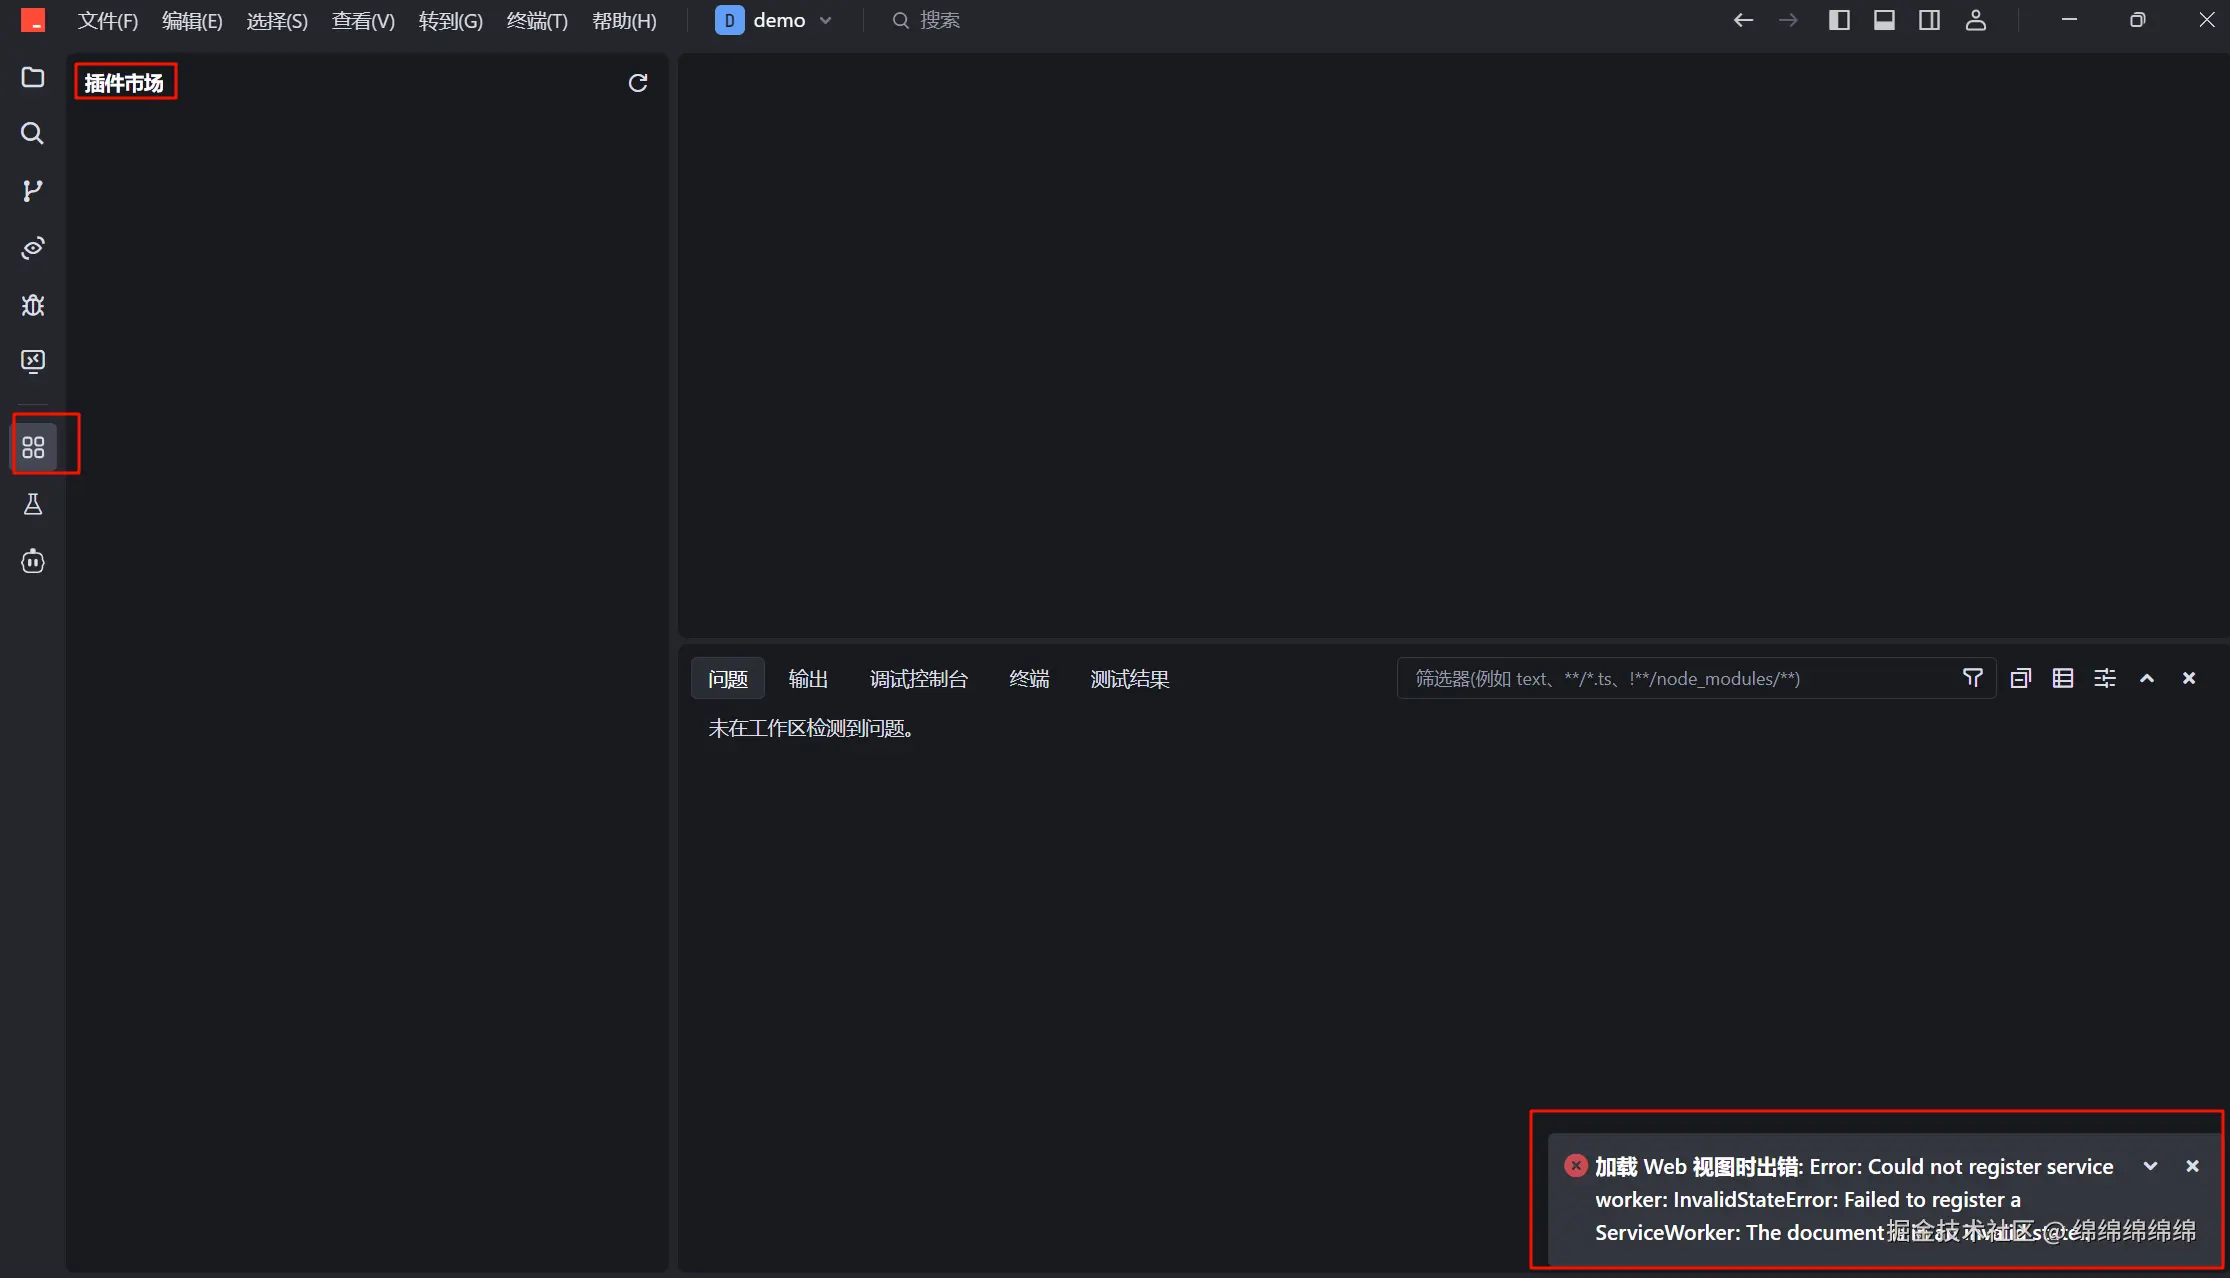Click the filter funnel button

1973,678
